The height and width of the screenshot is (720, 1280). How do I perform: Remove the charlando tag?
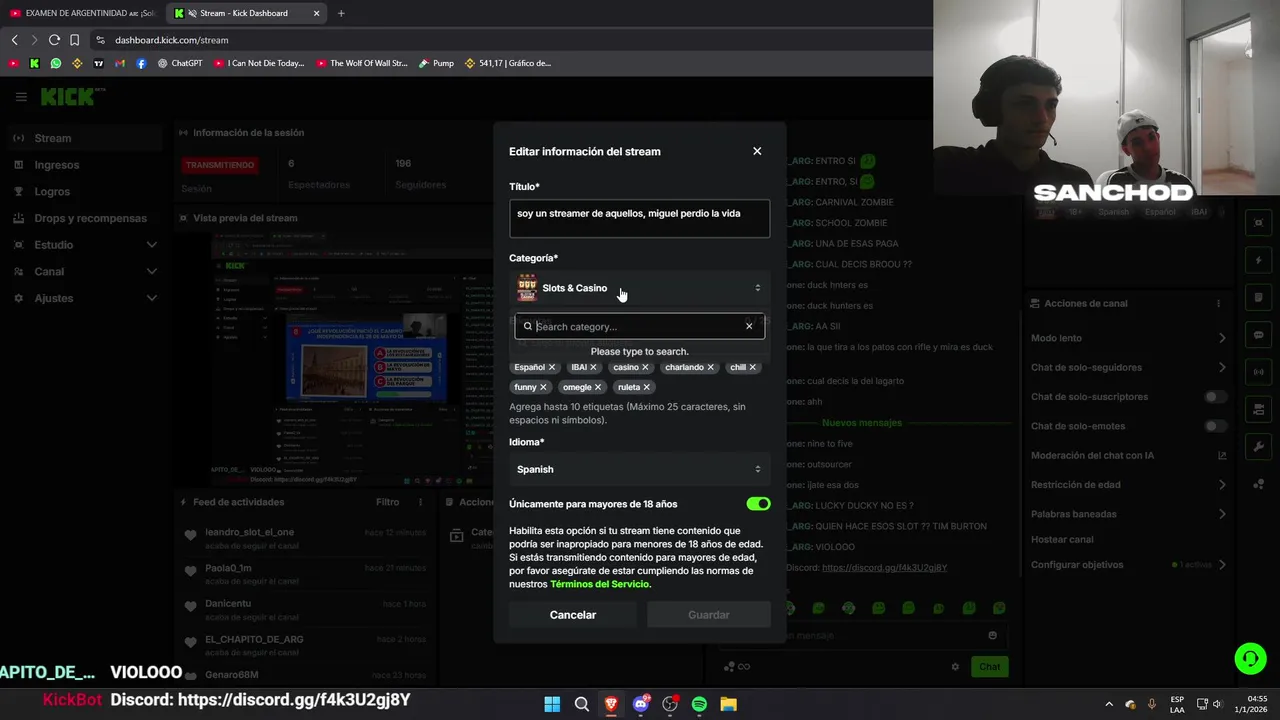pyautogui.click(x=711, y=367)
